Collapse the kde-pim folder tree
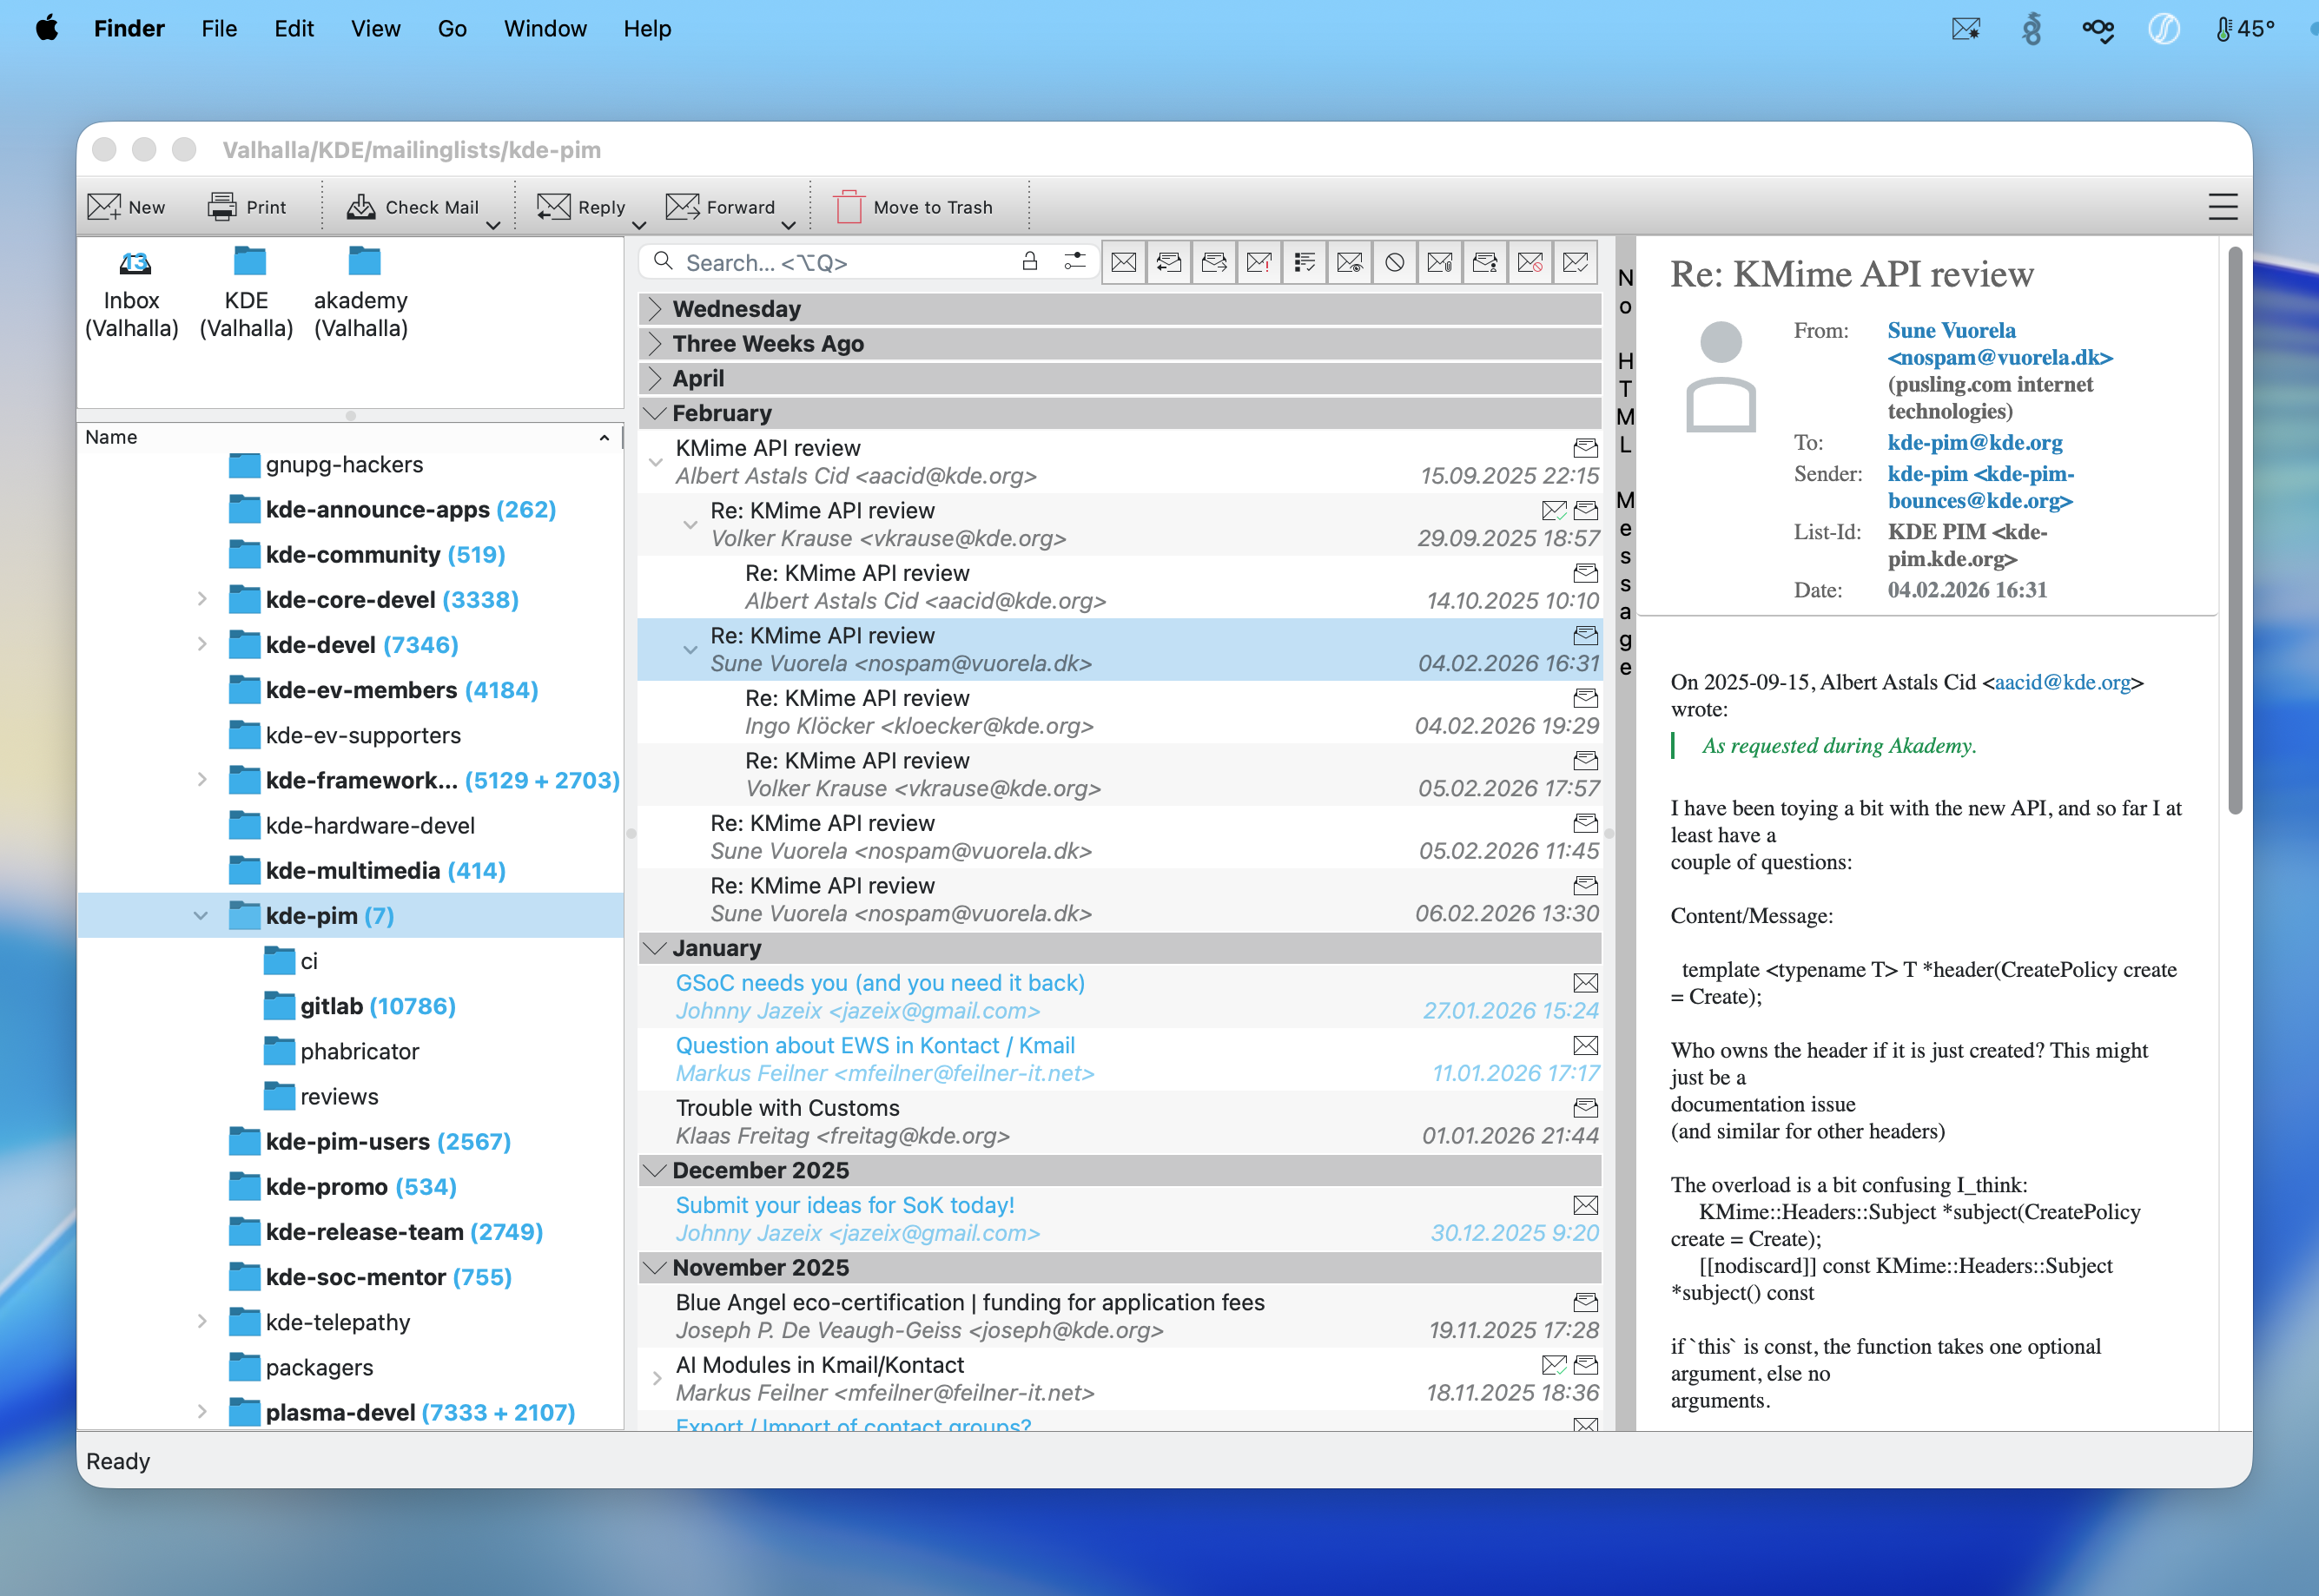 [201, 916]
